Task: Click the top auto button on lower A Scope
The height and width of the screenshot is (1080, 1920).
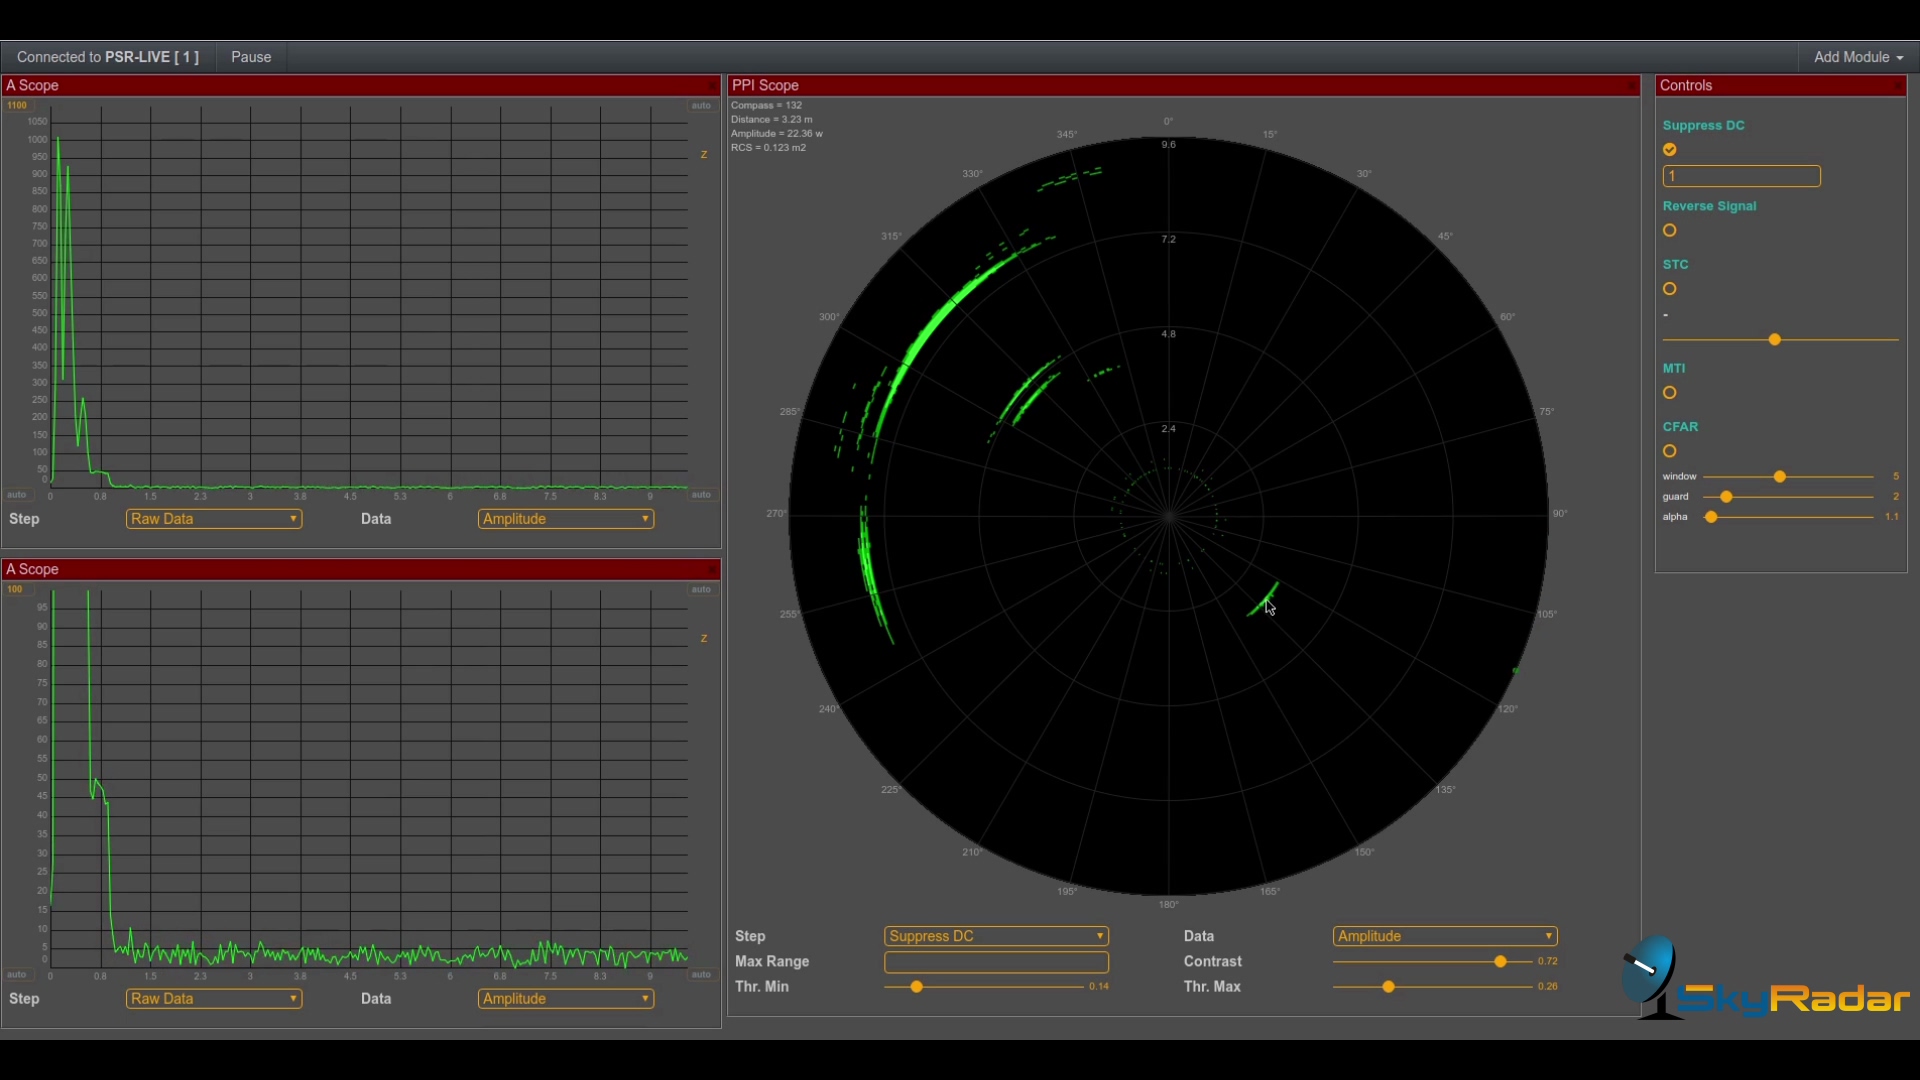Action: pyautogui.click(x=700, y=589)
